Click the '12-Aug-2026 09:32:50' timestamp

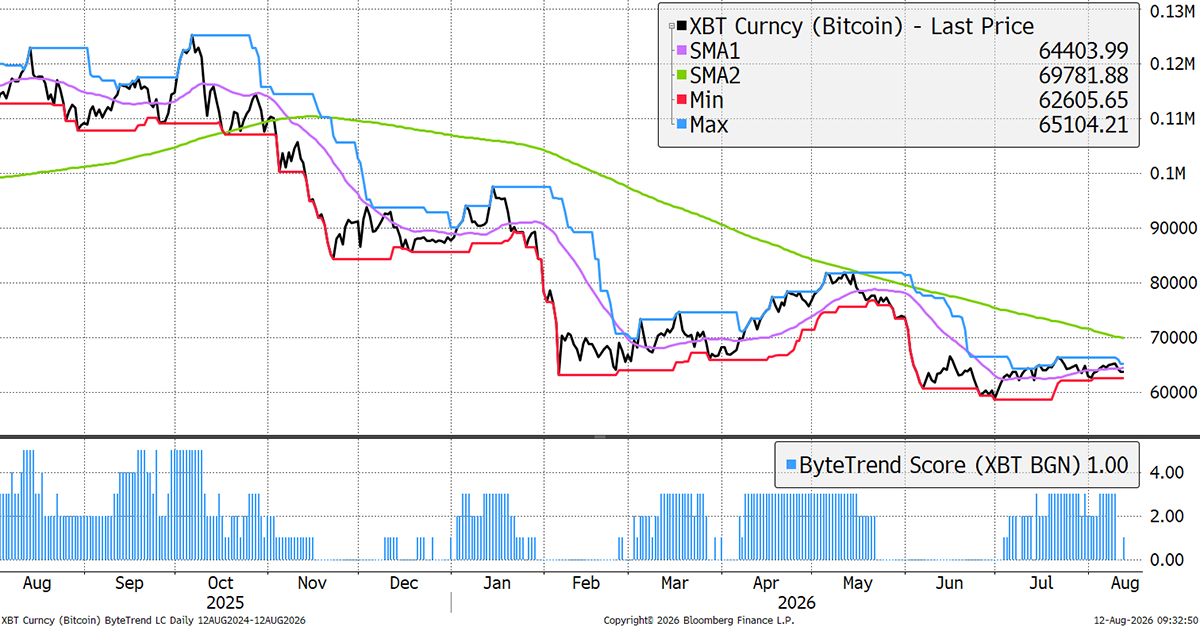pos(1147,620)
